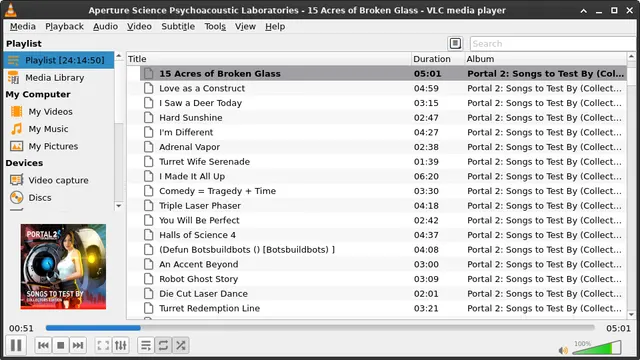
Task: Open the Playback menu
Action: 64,27
